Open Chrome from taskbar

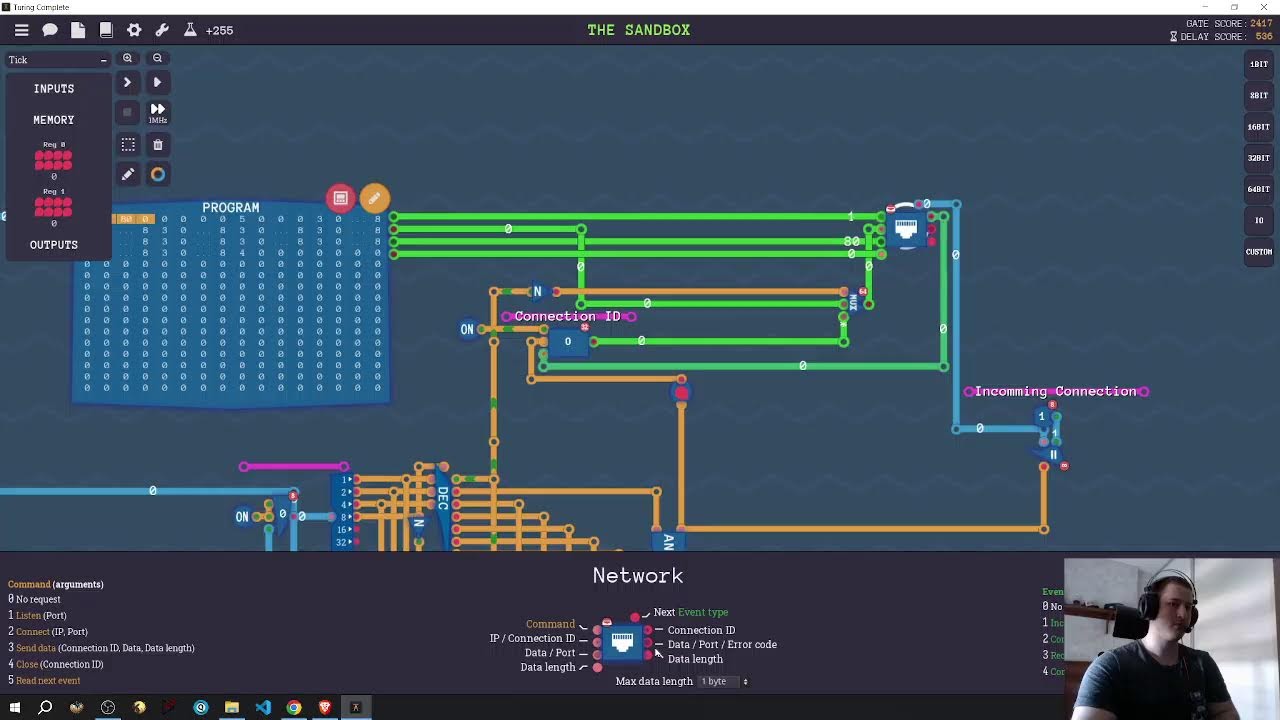coord(294,708)
